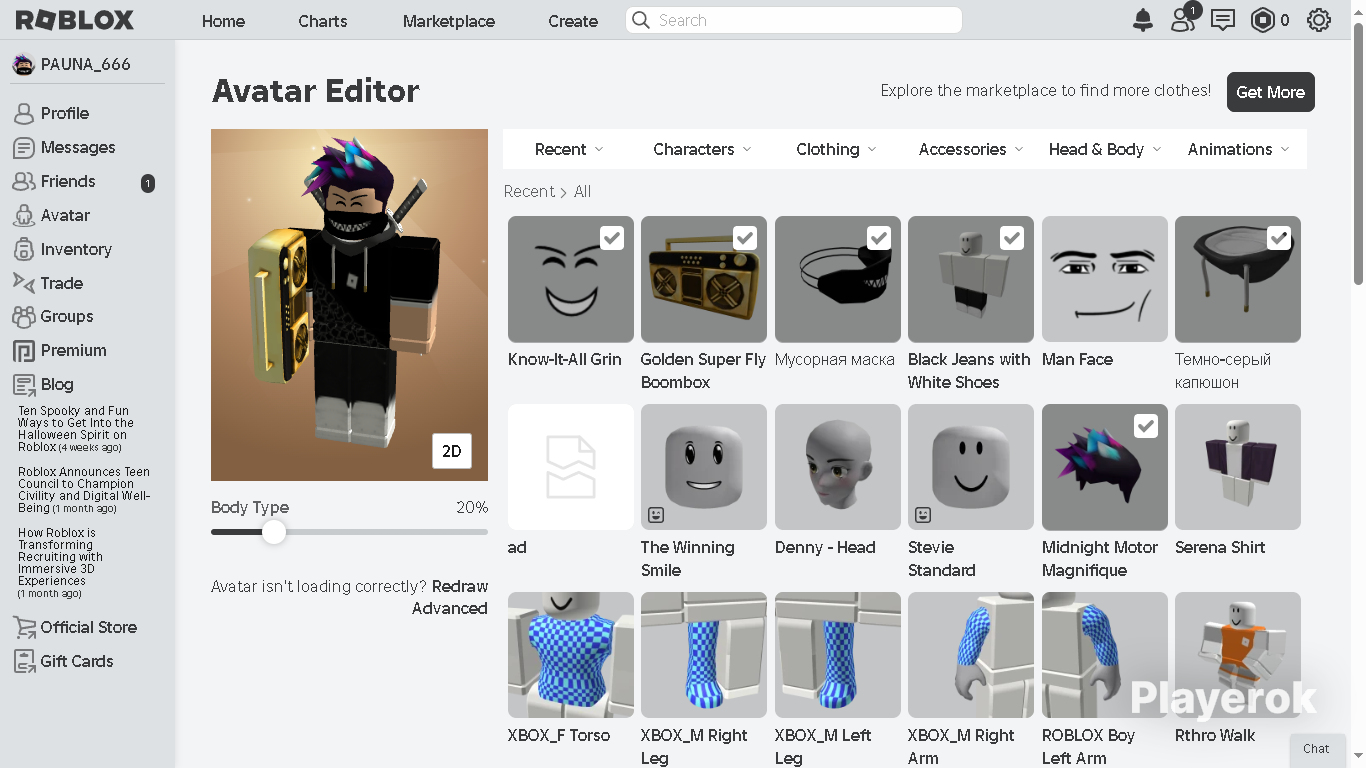The width and height of the screenshot is (1366, 768).
Task: Go to Home in top navigation
Action: point(223,20)
